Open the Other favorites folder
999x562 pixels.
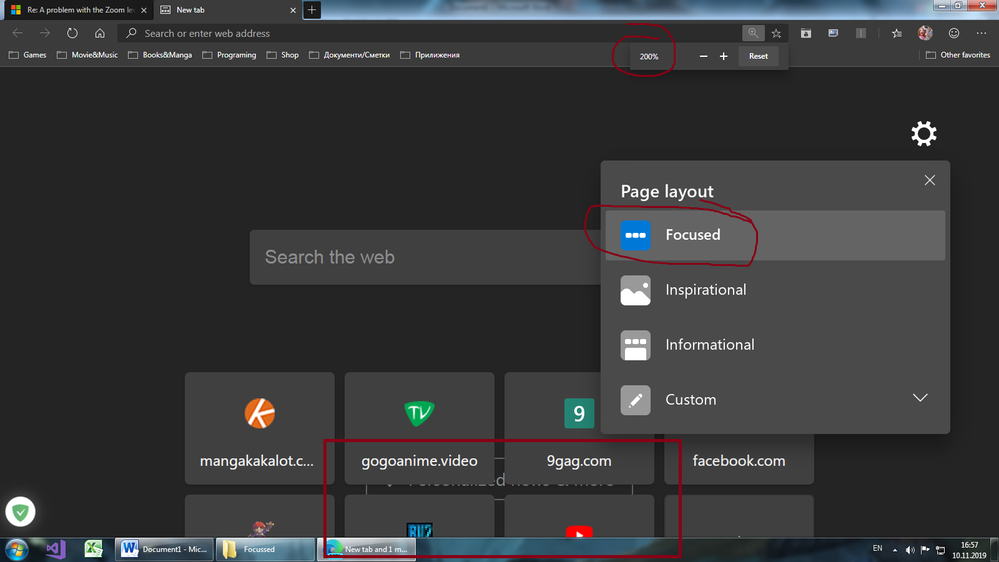coord(958,55)
